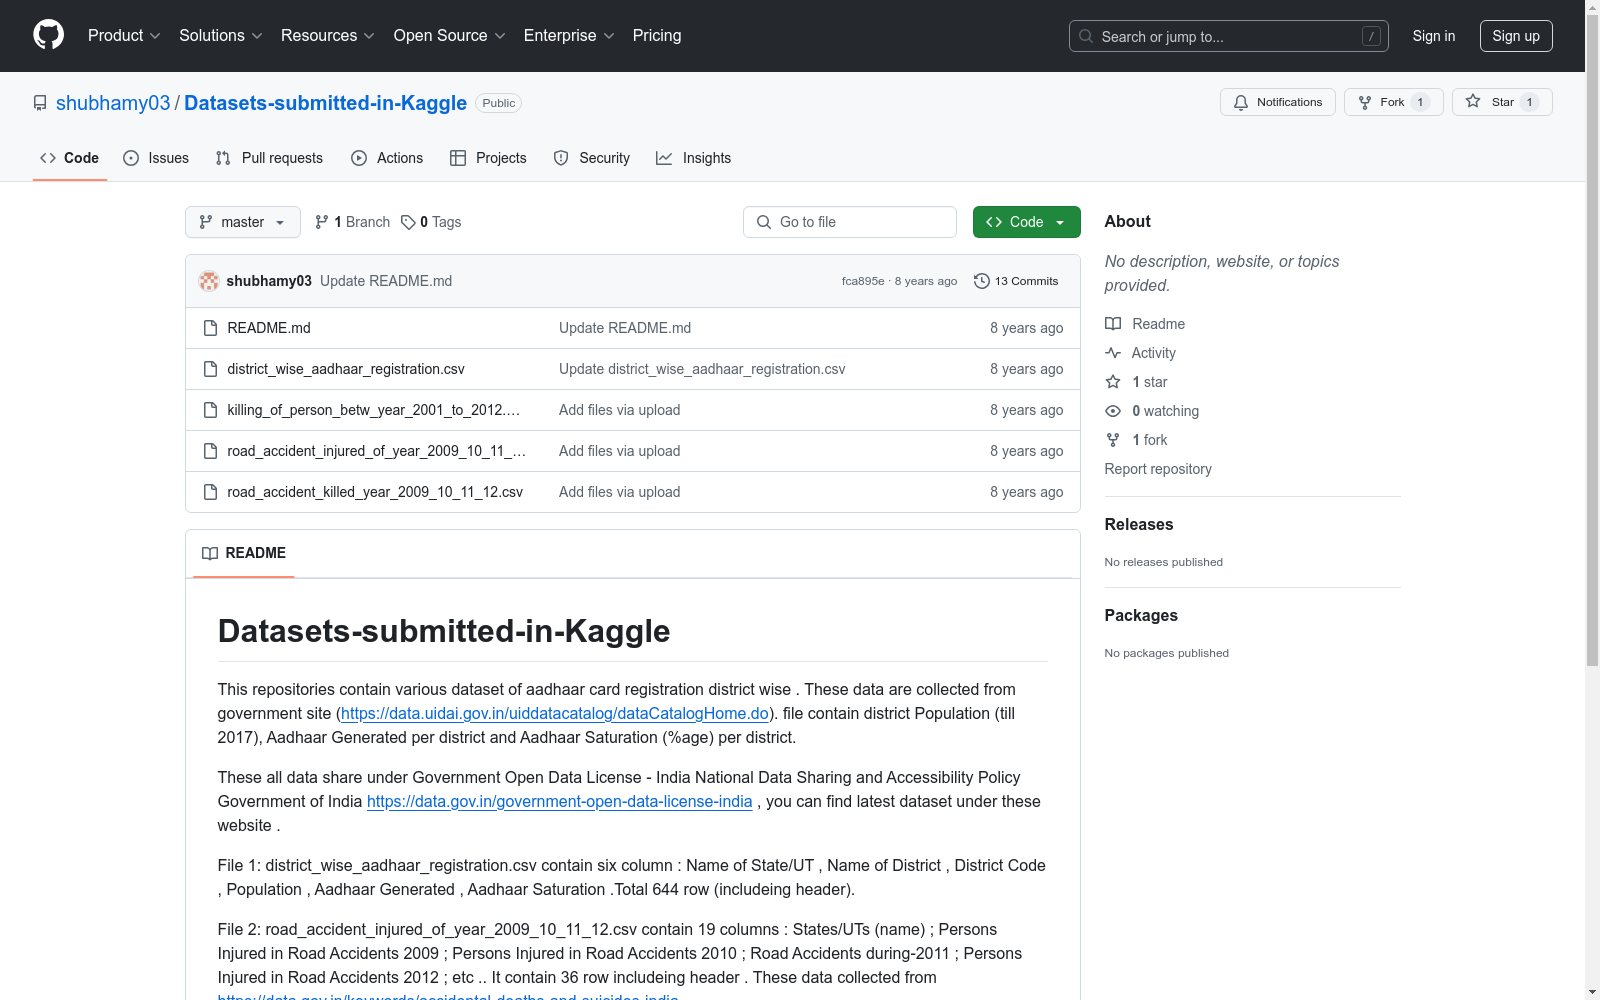
Task: Open road_accident_injured_of_year_2009_10_11 file
Action: (x=377, y=451)
